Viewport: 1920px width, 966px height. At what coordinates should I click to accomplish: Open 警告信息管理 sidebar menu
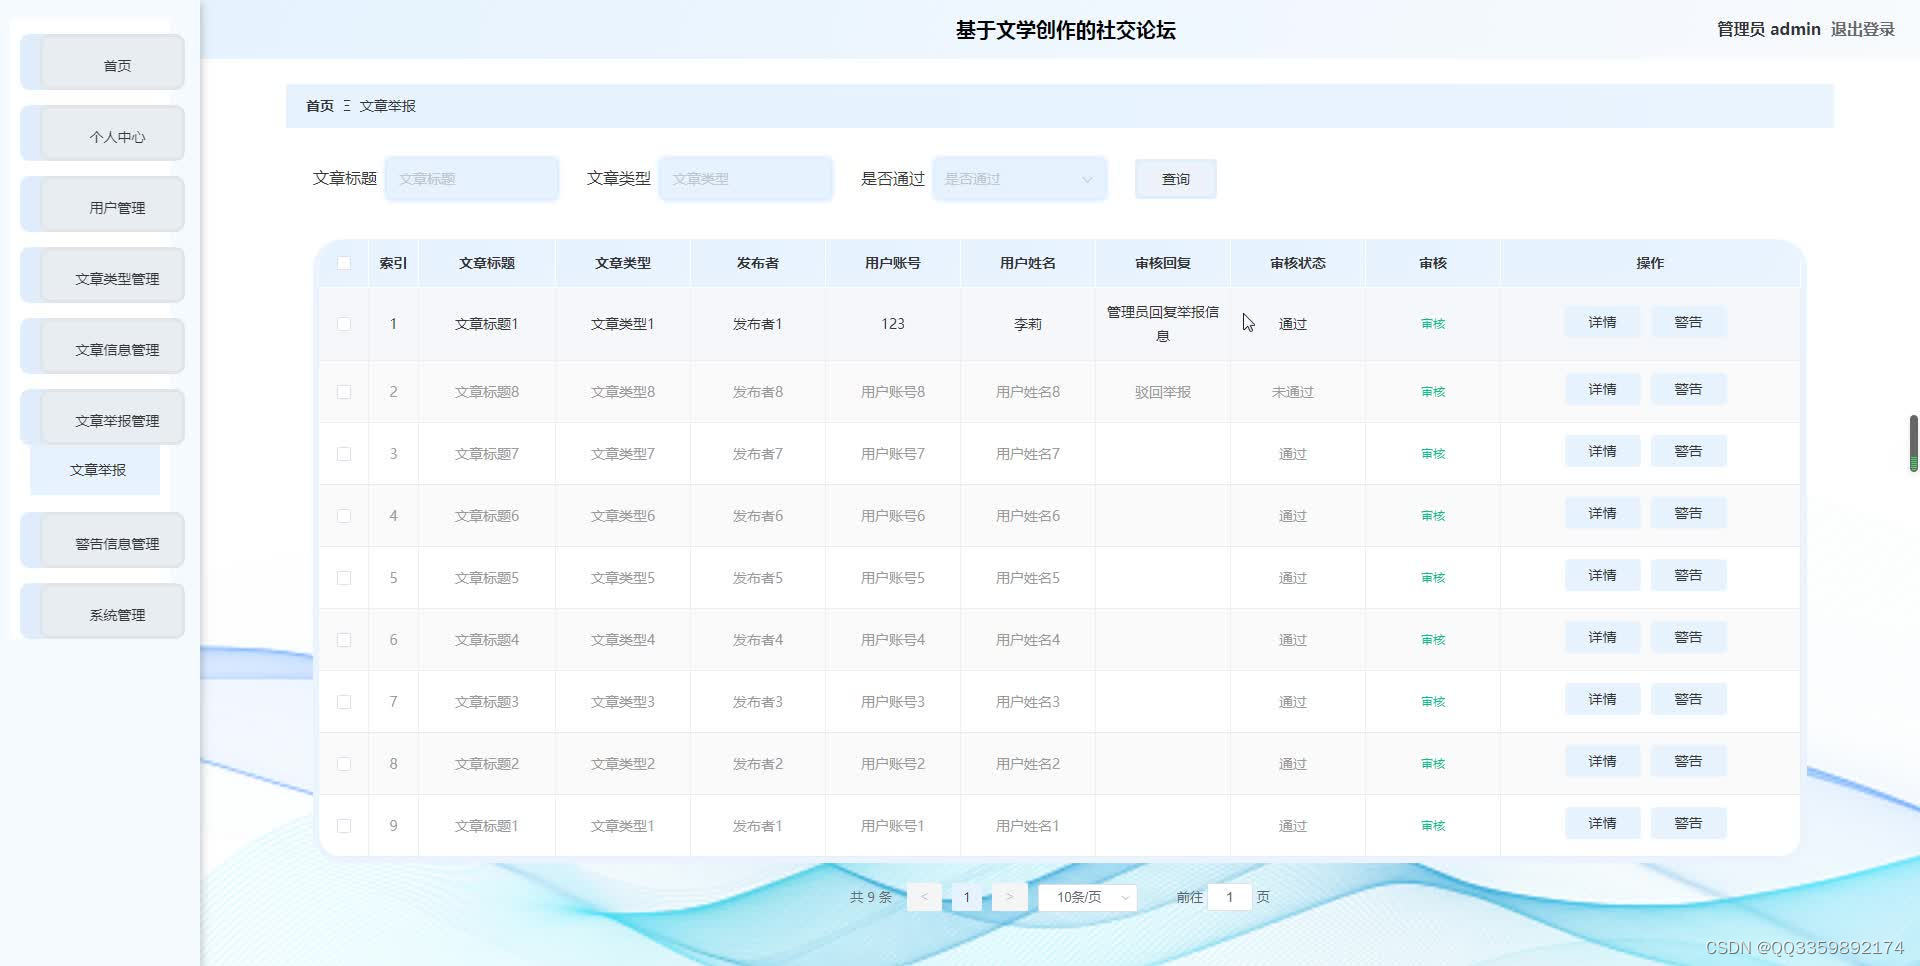[103, 541]
